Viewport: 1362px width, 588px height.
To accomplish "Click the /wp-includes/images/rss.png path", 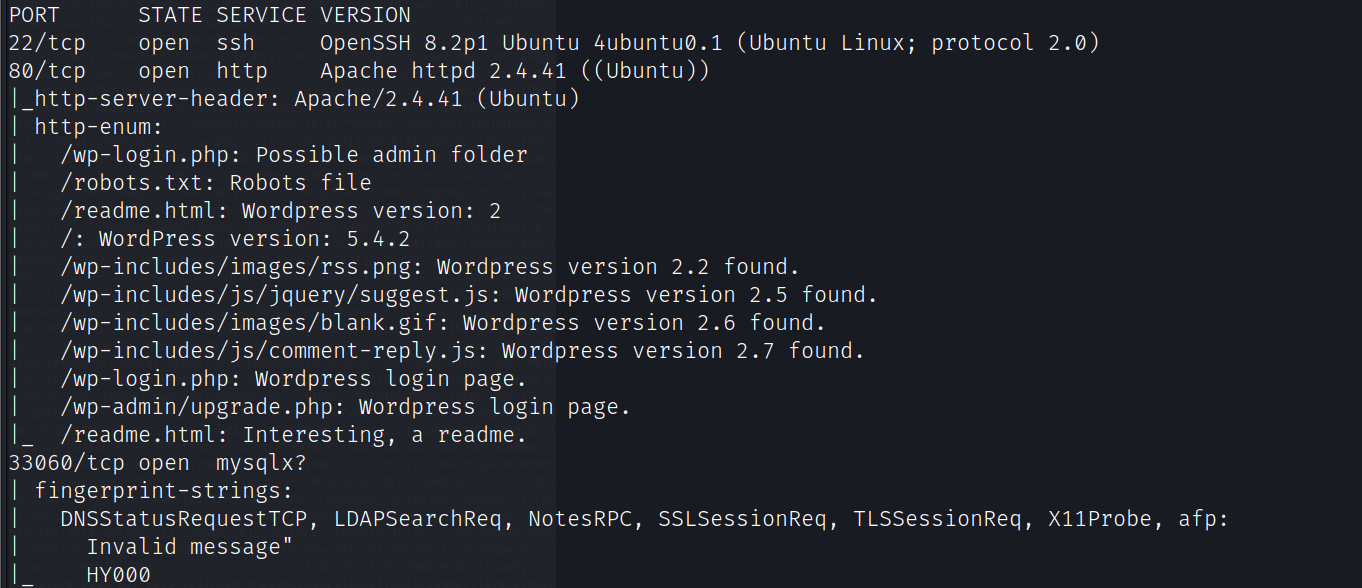I will point(242,267).
